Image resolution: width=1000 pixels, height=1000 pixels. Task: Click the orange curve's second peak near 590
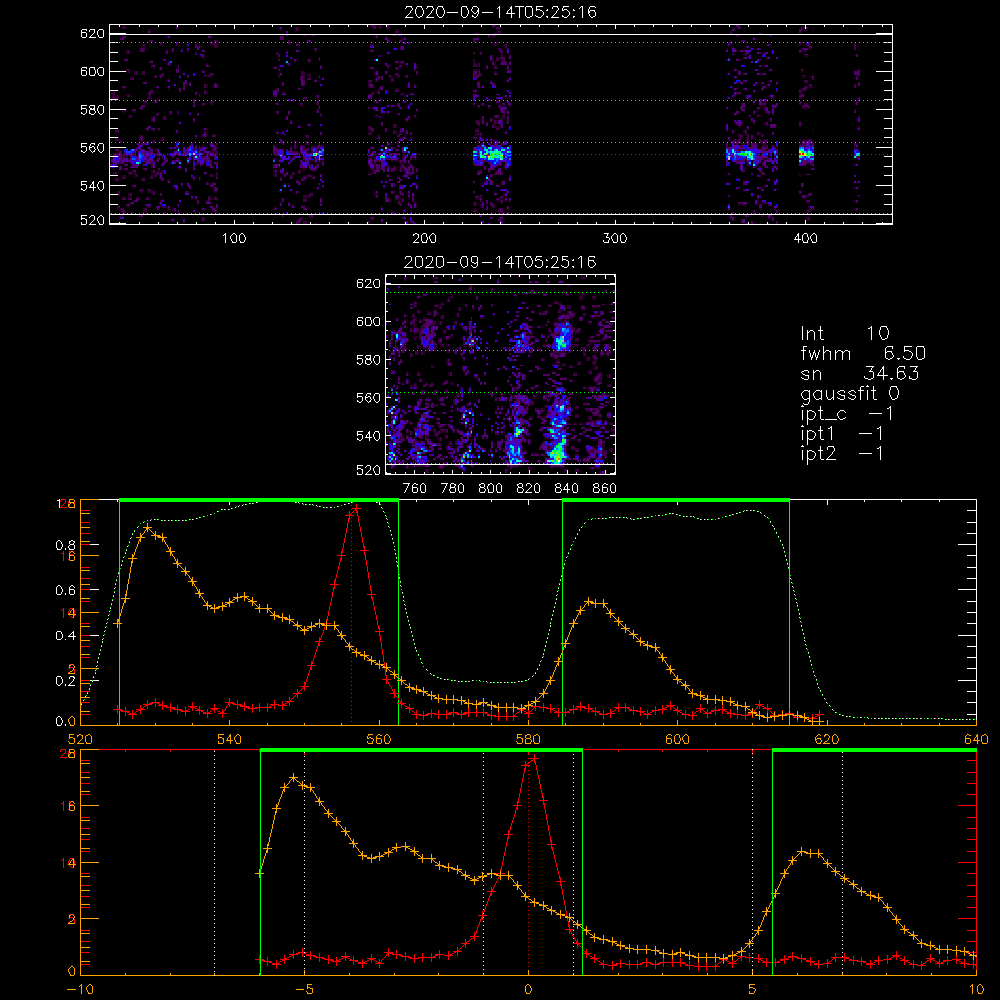tap(591, 601)
